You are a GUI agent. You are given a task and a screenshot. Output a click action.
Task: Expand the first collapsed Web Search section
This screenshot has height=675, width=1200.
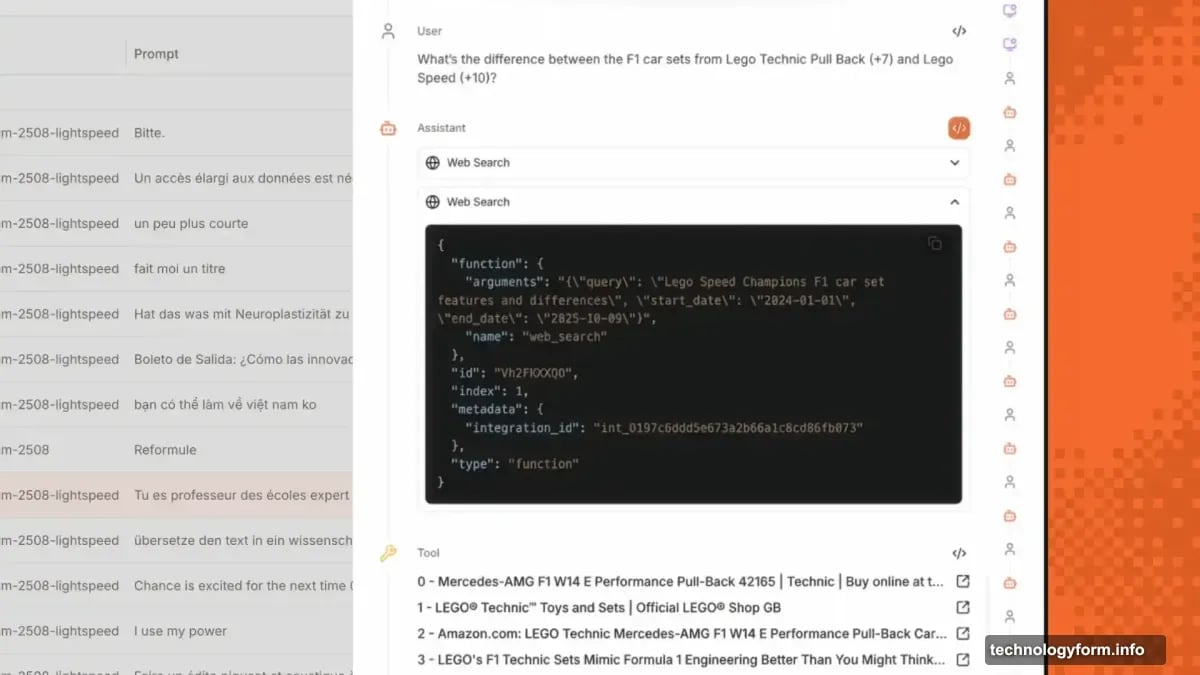click(955, 162)
